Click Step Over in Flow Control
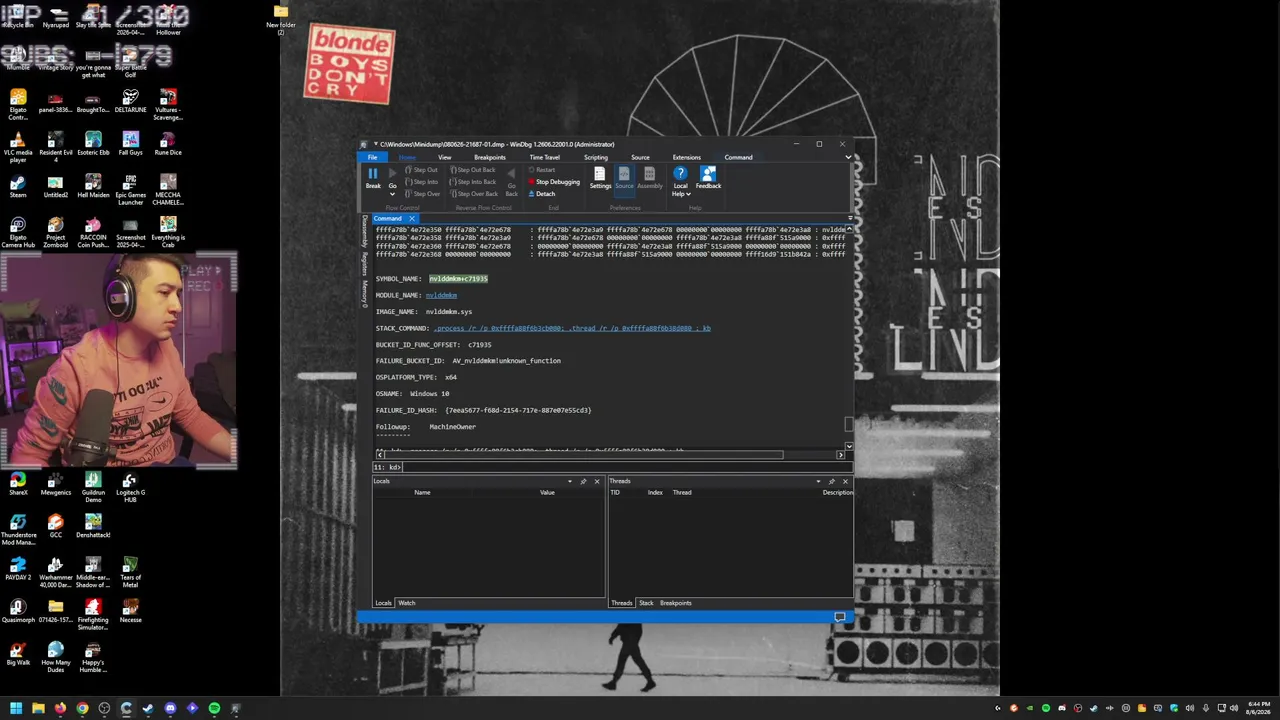The image size is (1280, 720). click(422, 194)
